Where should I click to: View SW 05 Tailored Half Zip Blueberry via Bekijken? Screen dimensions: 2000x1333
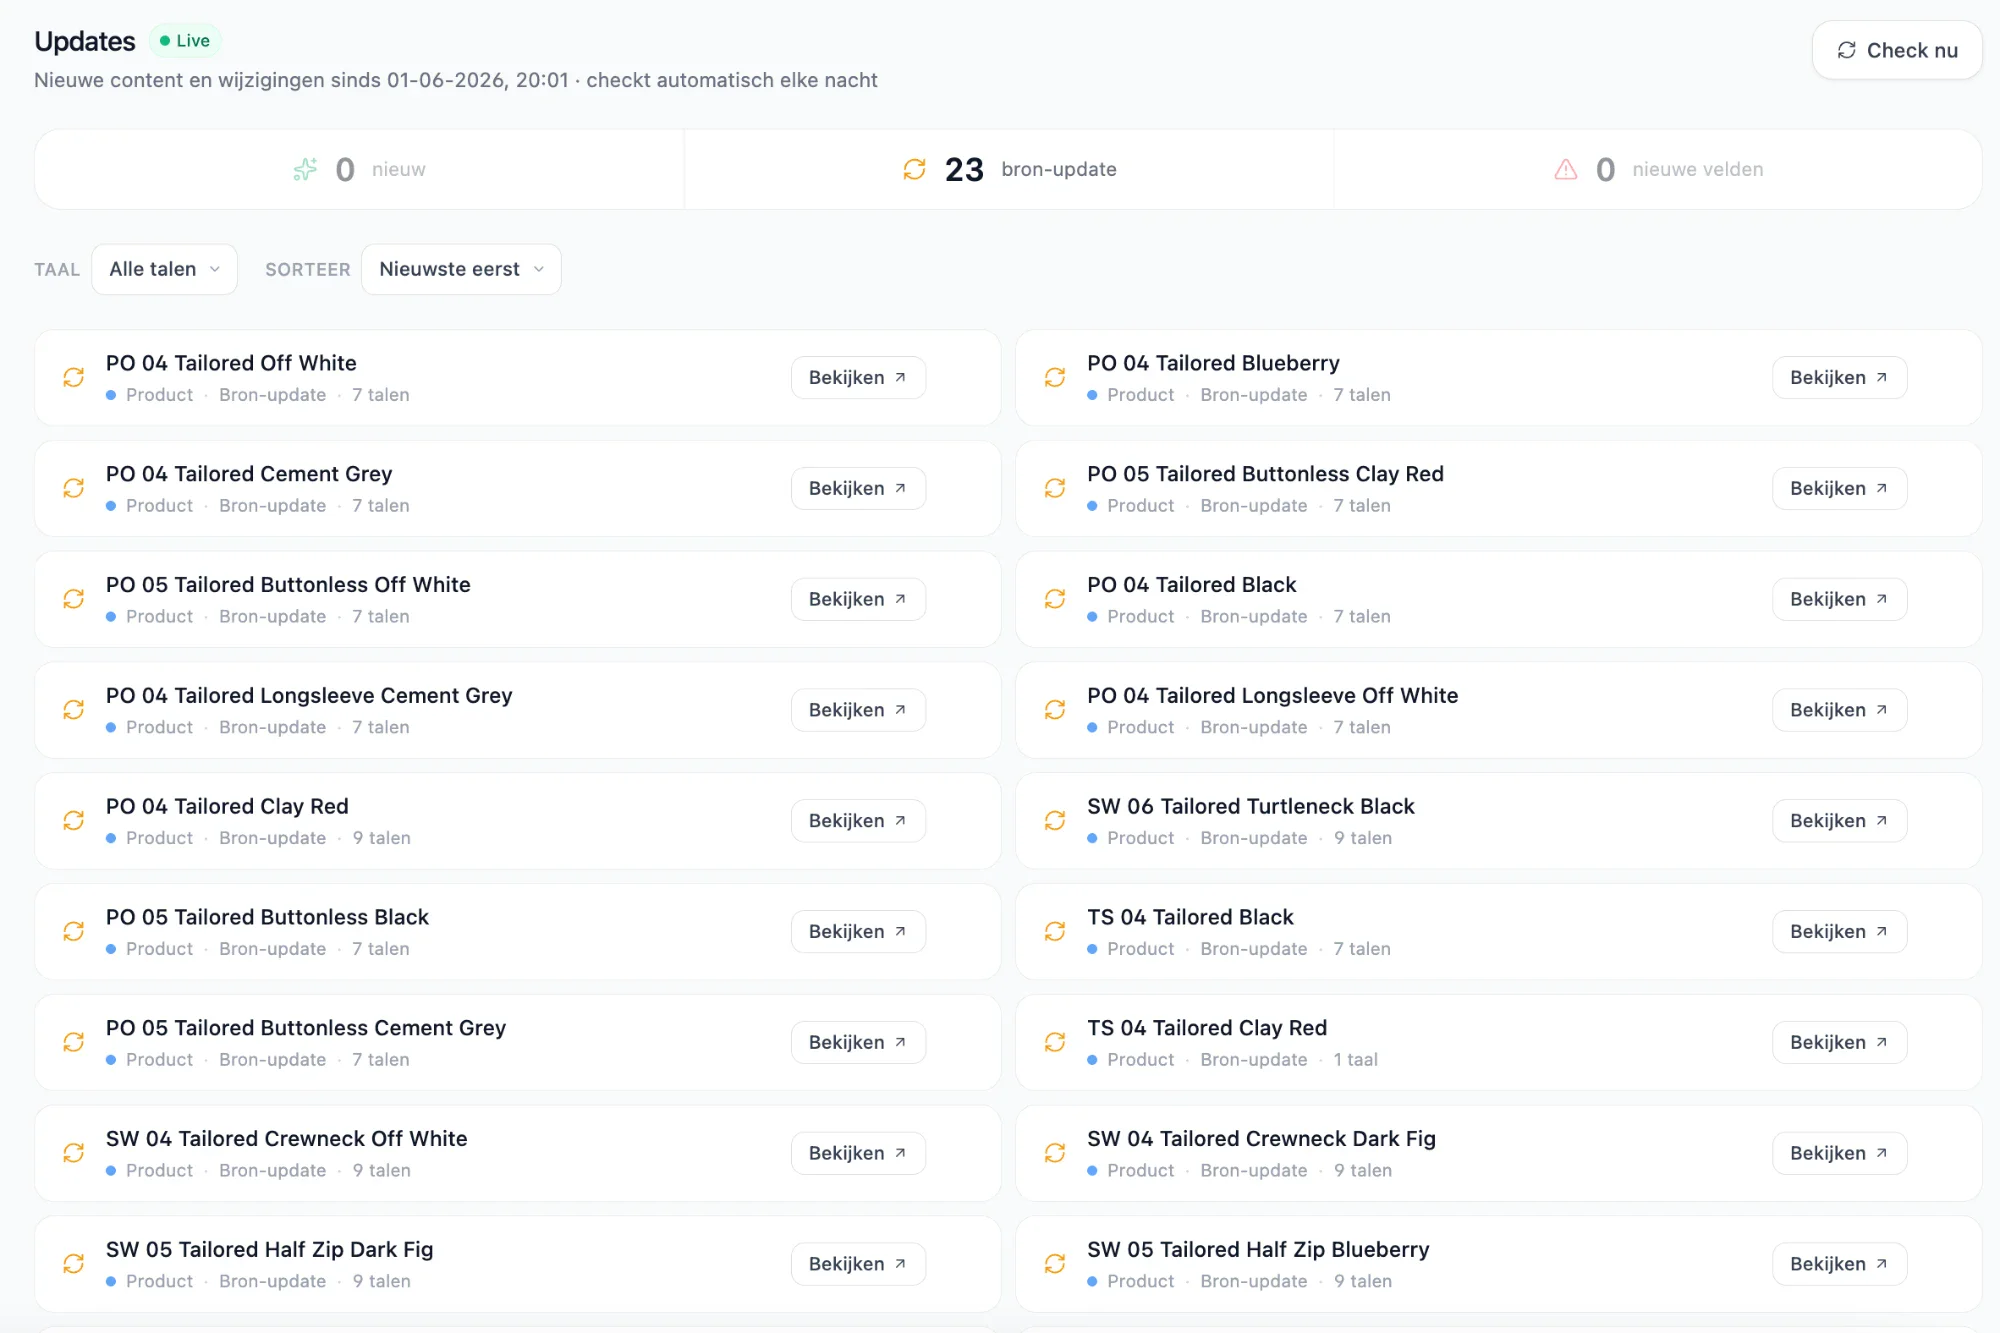pos(1839,1264)
